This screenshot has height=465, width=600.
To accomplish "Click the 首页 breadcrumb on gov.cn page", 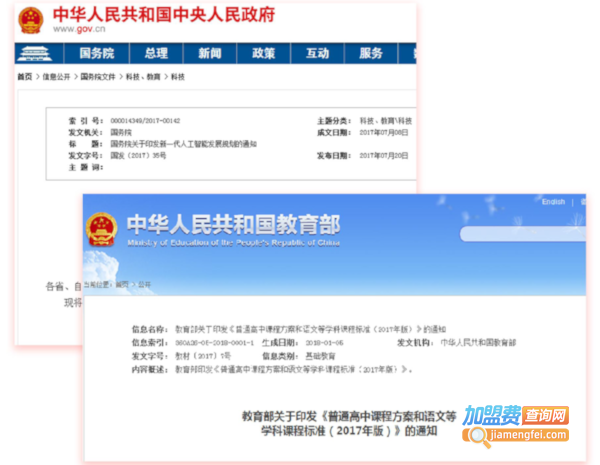I will click(x=24, y=77).
